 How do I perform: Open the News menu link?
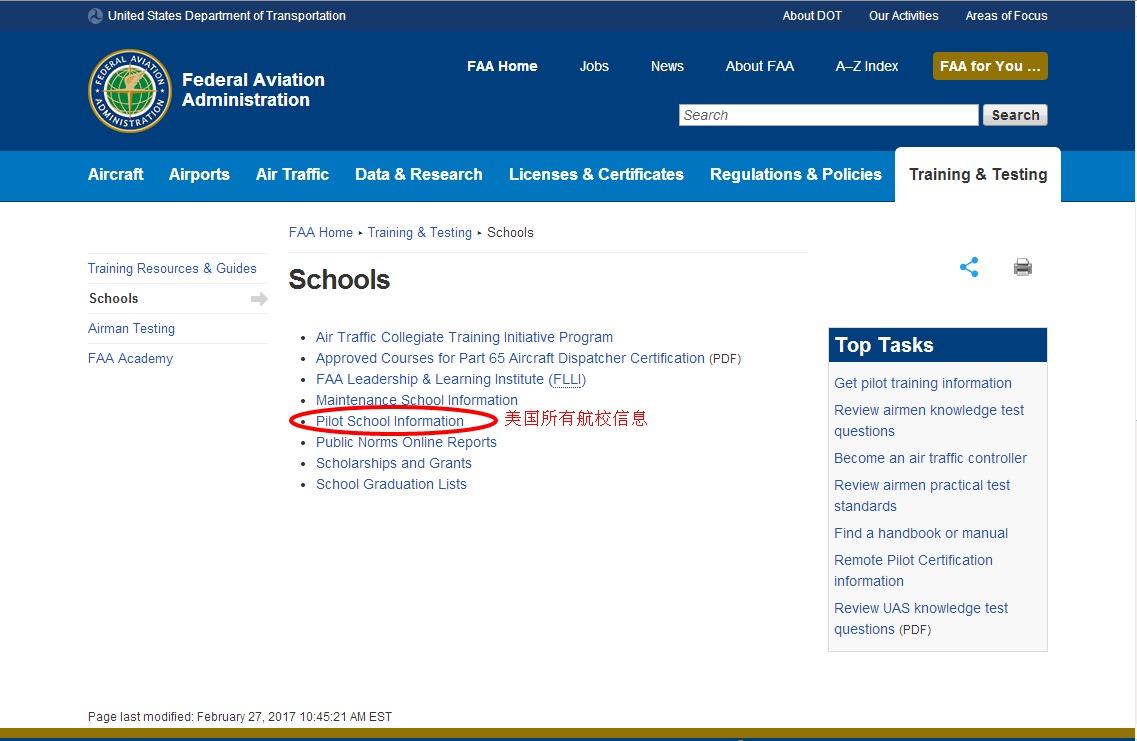click(x=667, y=66)
